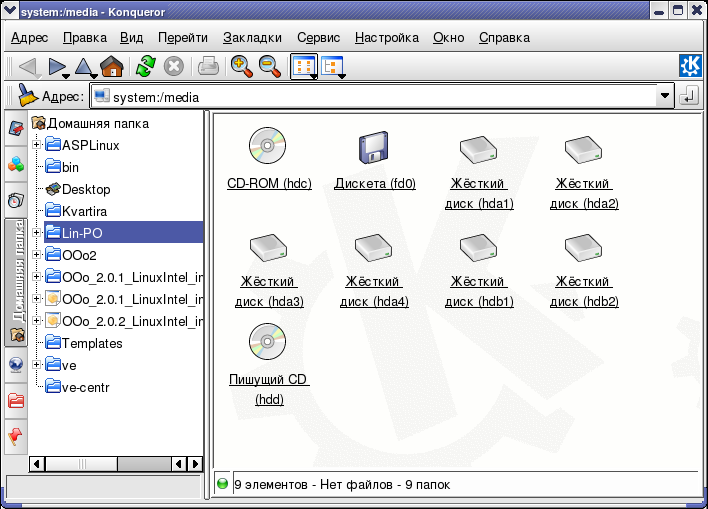
Task: Click the green Reload icon
Action: pos(146,67)
